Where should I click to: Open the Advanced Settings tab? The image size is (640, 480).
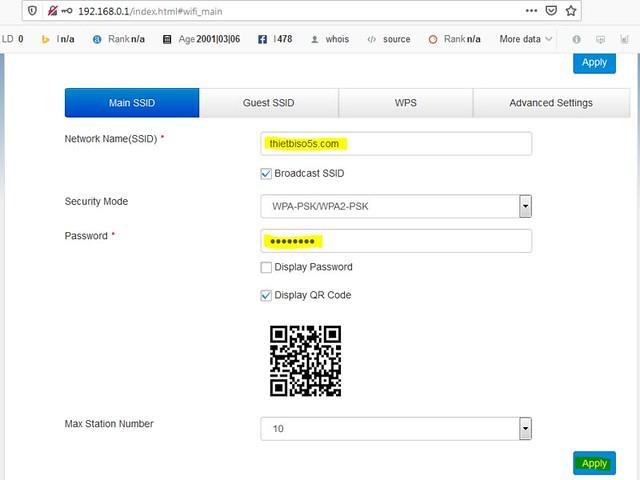click(x=551, y=103)
